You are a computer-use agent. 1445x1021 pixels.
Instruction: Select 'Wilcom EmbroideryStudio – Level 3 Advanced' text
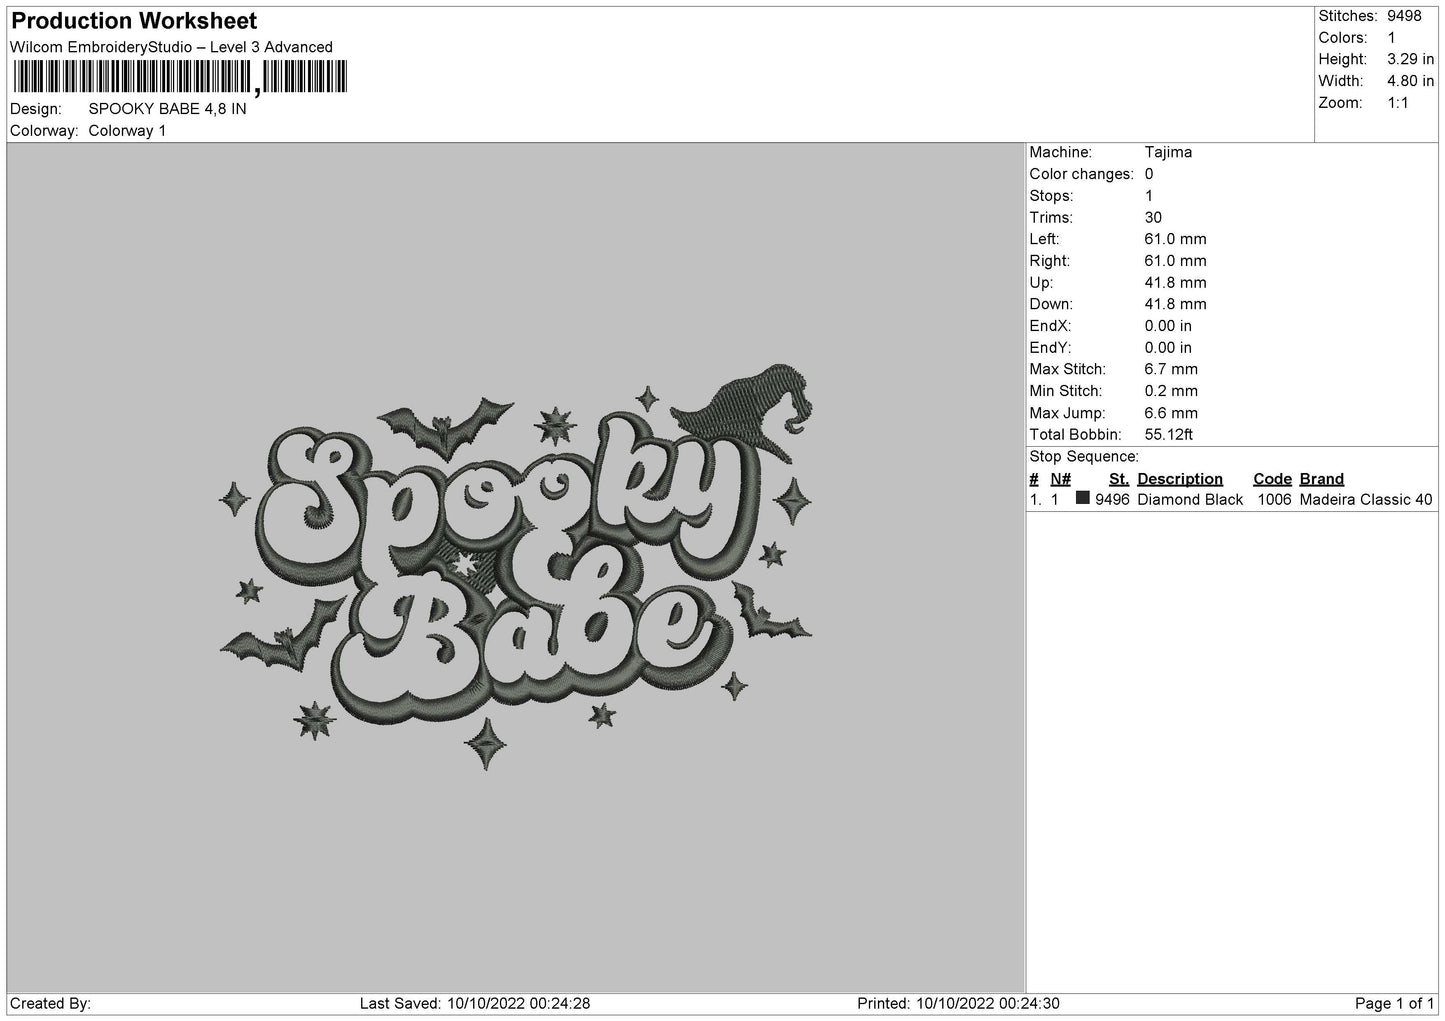(171, 47)
